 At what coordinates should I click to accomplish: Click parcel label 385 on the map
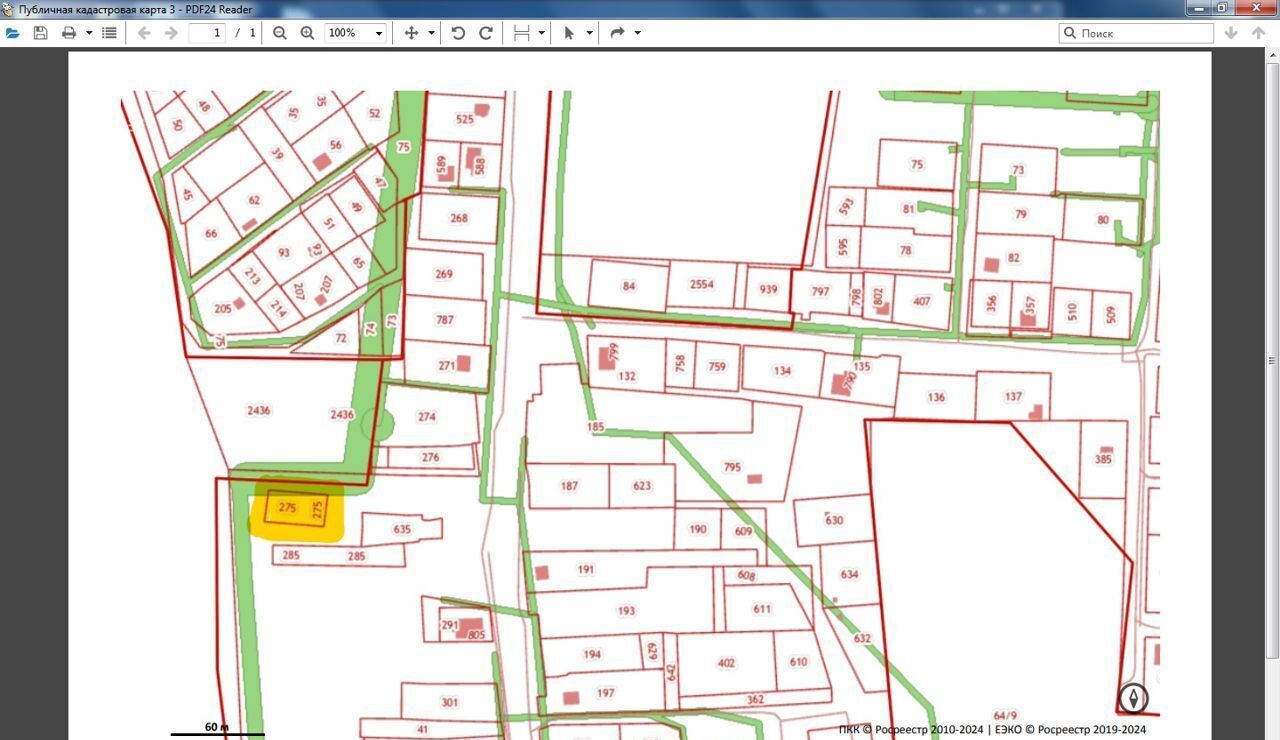(x=1103, y=459)
